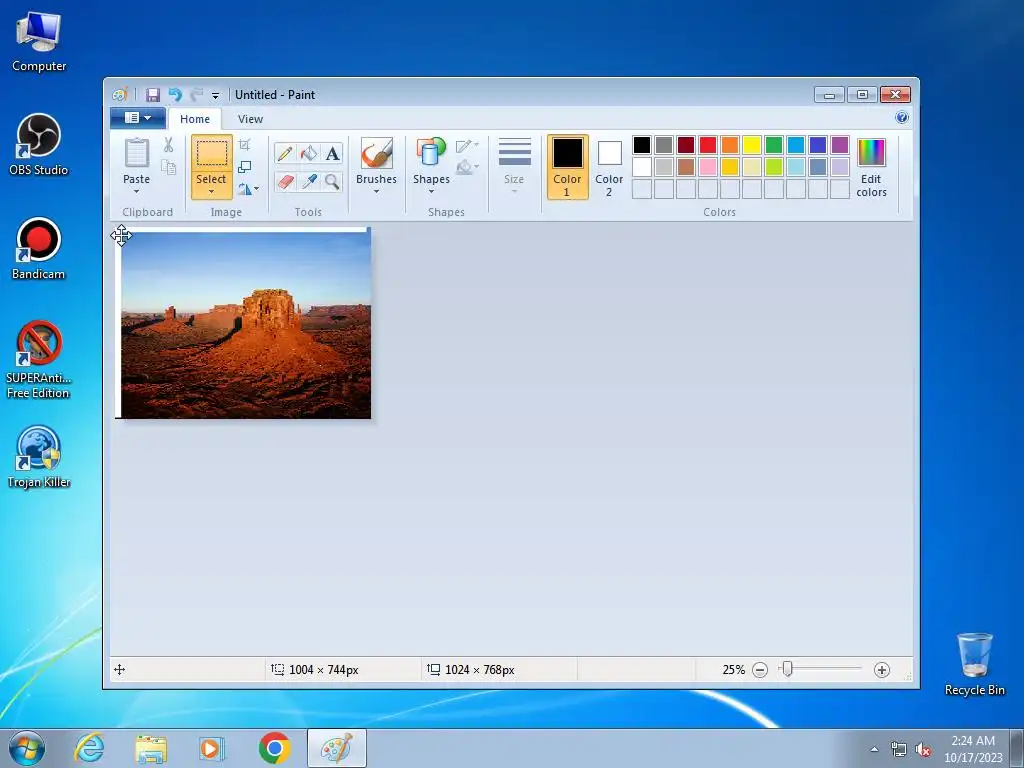Select the Magnifier tool
The image size is (1024, 768).
(332, 181)
